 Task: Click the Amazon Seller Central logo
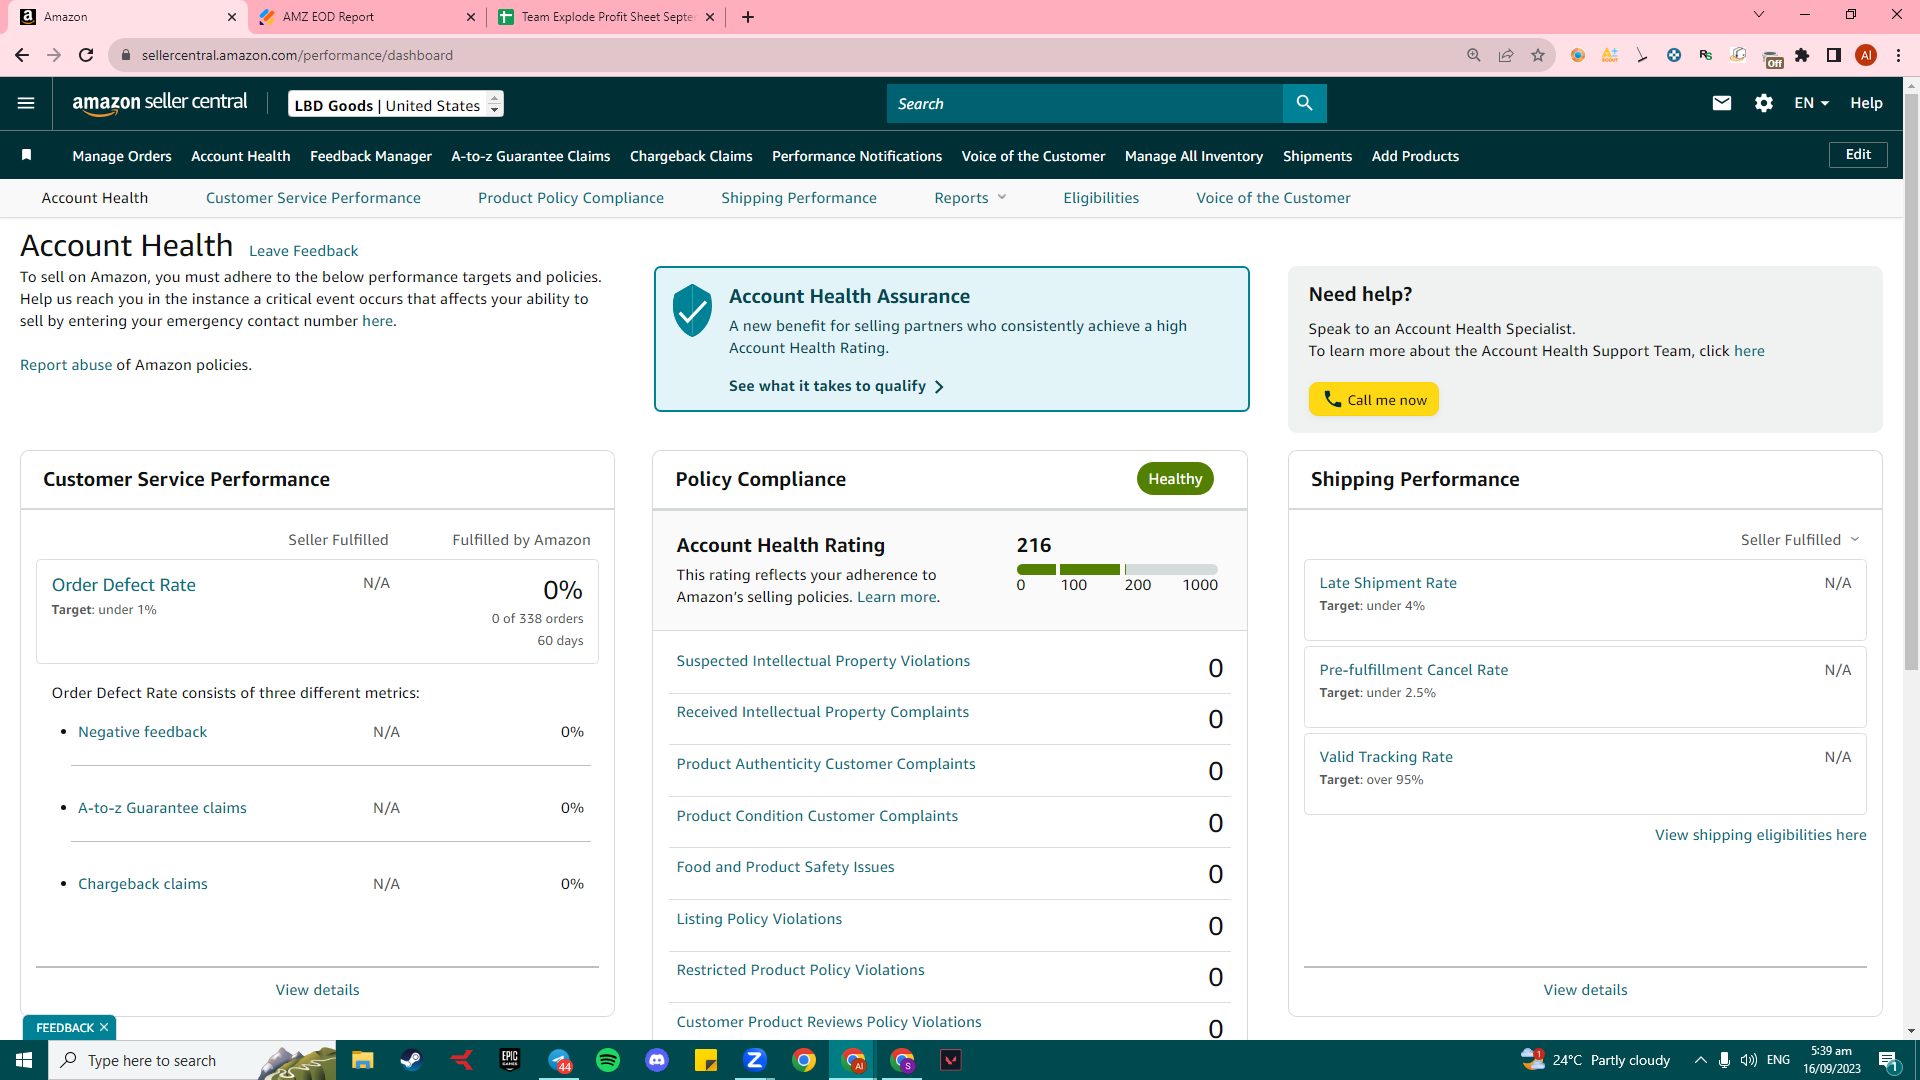click(160, 103)
